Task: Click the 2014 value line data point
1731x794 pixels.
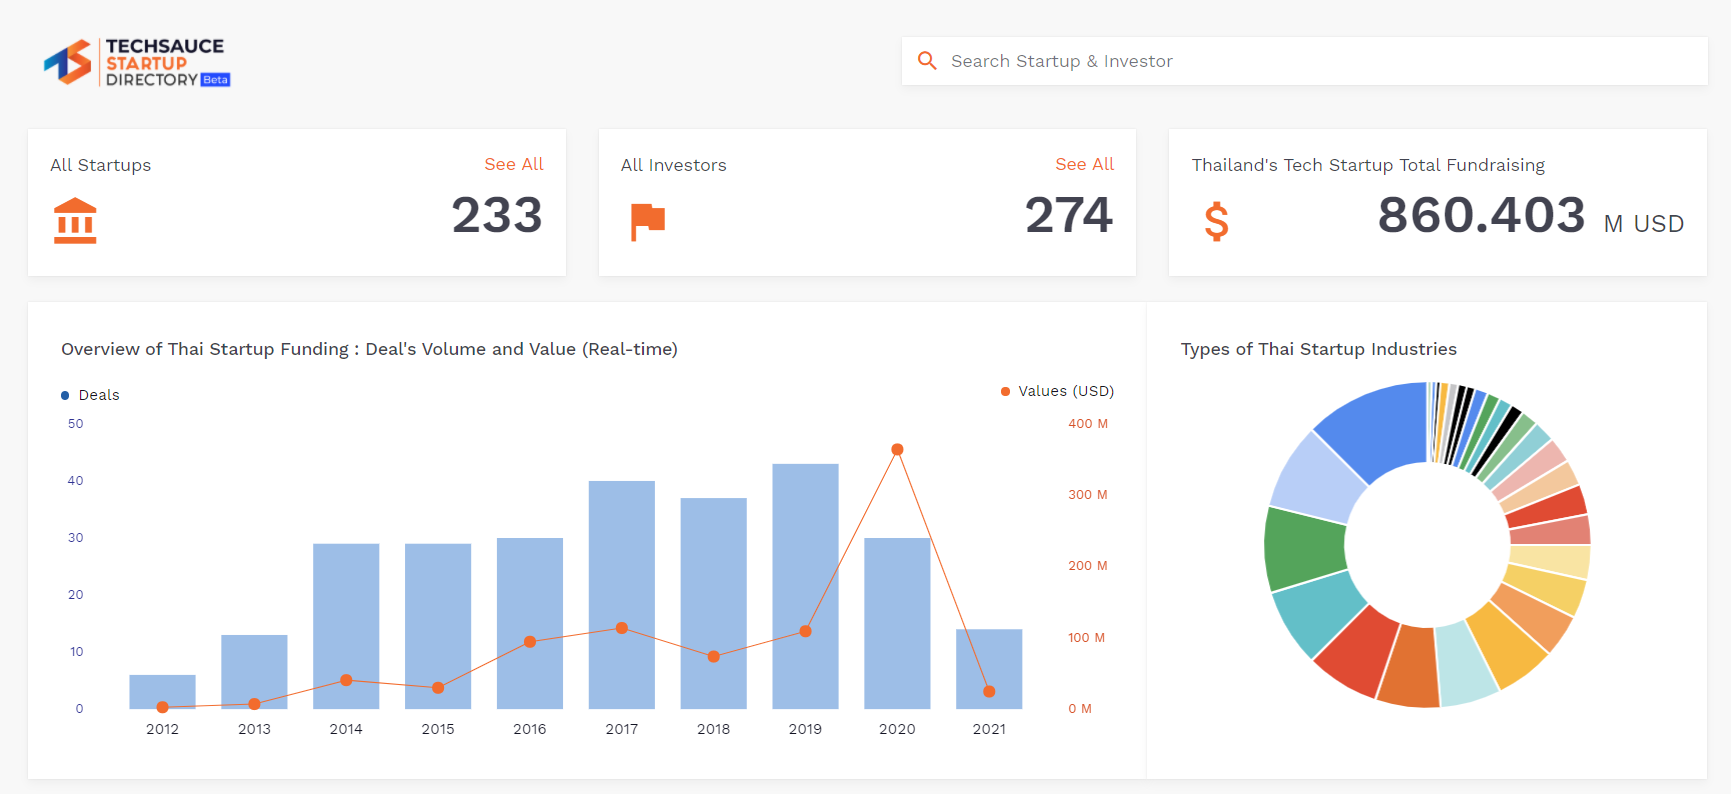Action: pyautogui.click(x=346, y=680)
